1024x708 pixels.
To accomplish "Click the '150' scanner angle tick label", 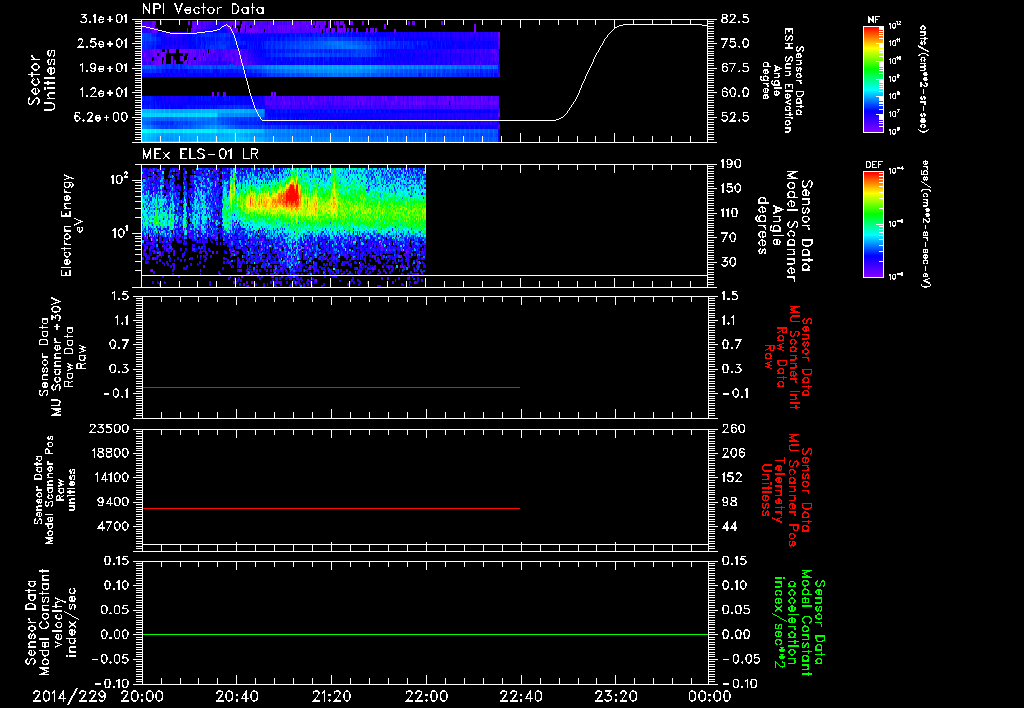I will click(x=731, y=189).
